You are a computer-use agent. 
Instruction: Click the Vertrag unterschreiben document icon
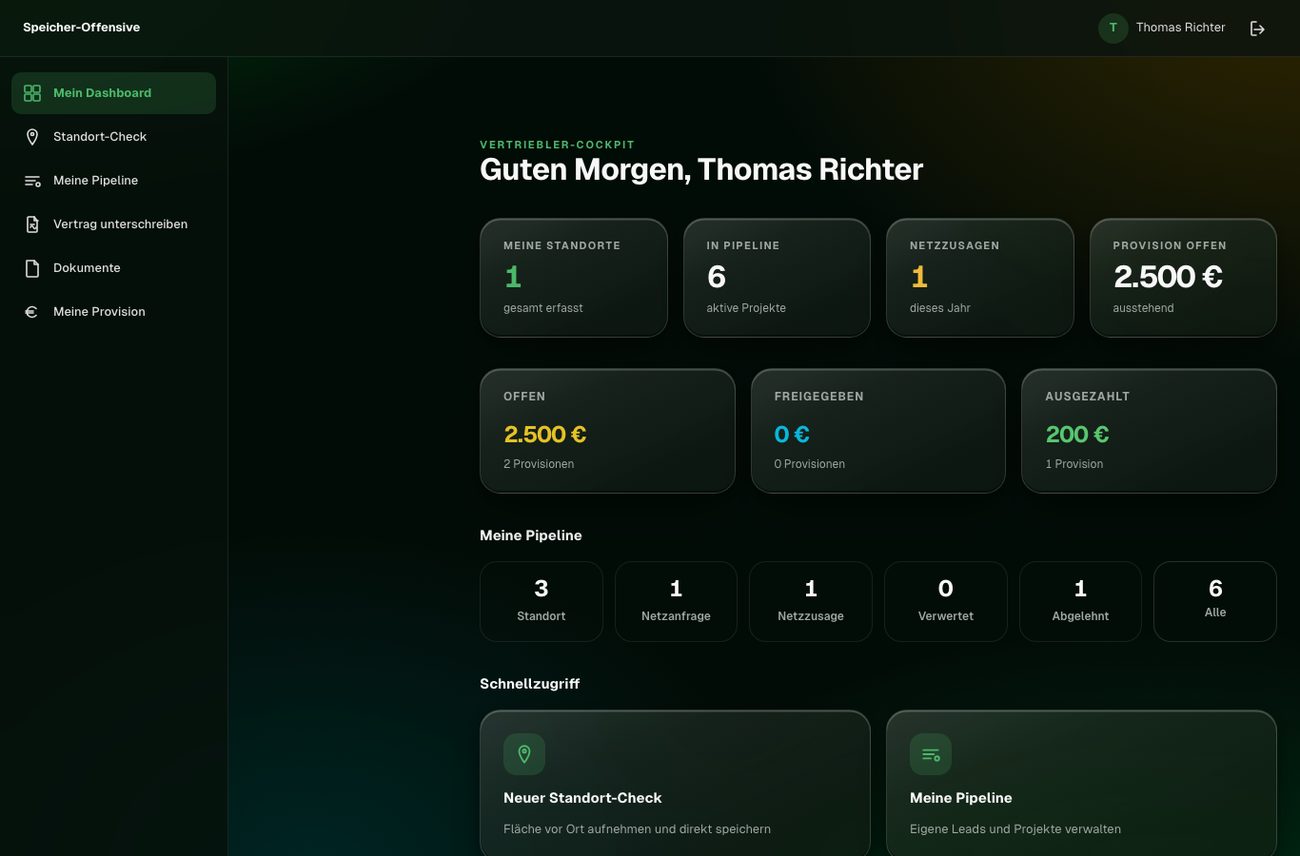click(x=32, y=225)
